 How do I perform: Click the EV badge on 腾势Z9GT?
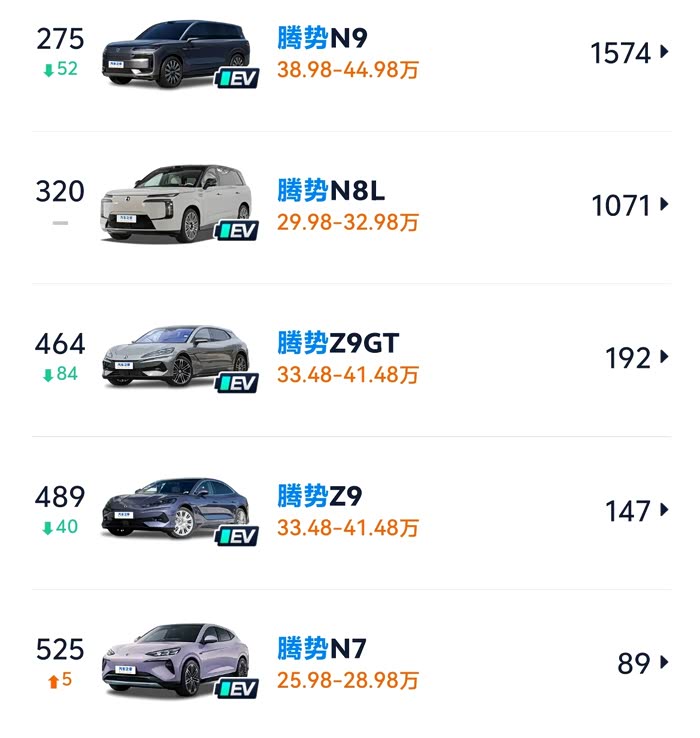pos(238,383)
